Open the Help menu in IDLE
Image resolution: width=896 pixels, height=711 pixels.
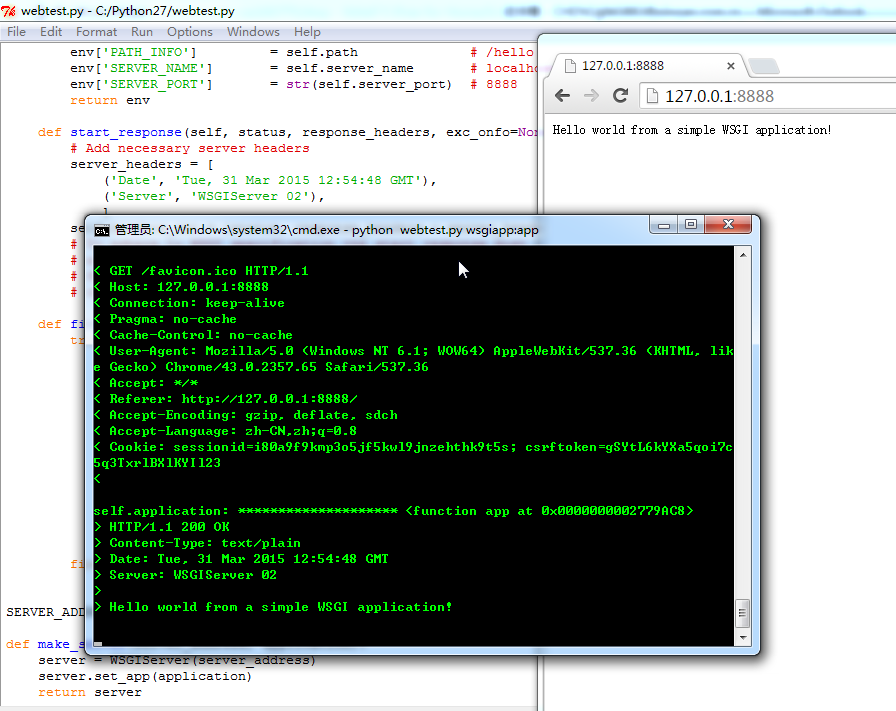pos(307,31)
